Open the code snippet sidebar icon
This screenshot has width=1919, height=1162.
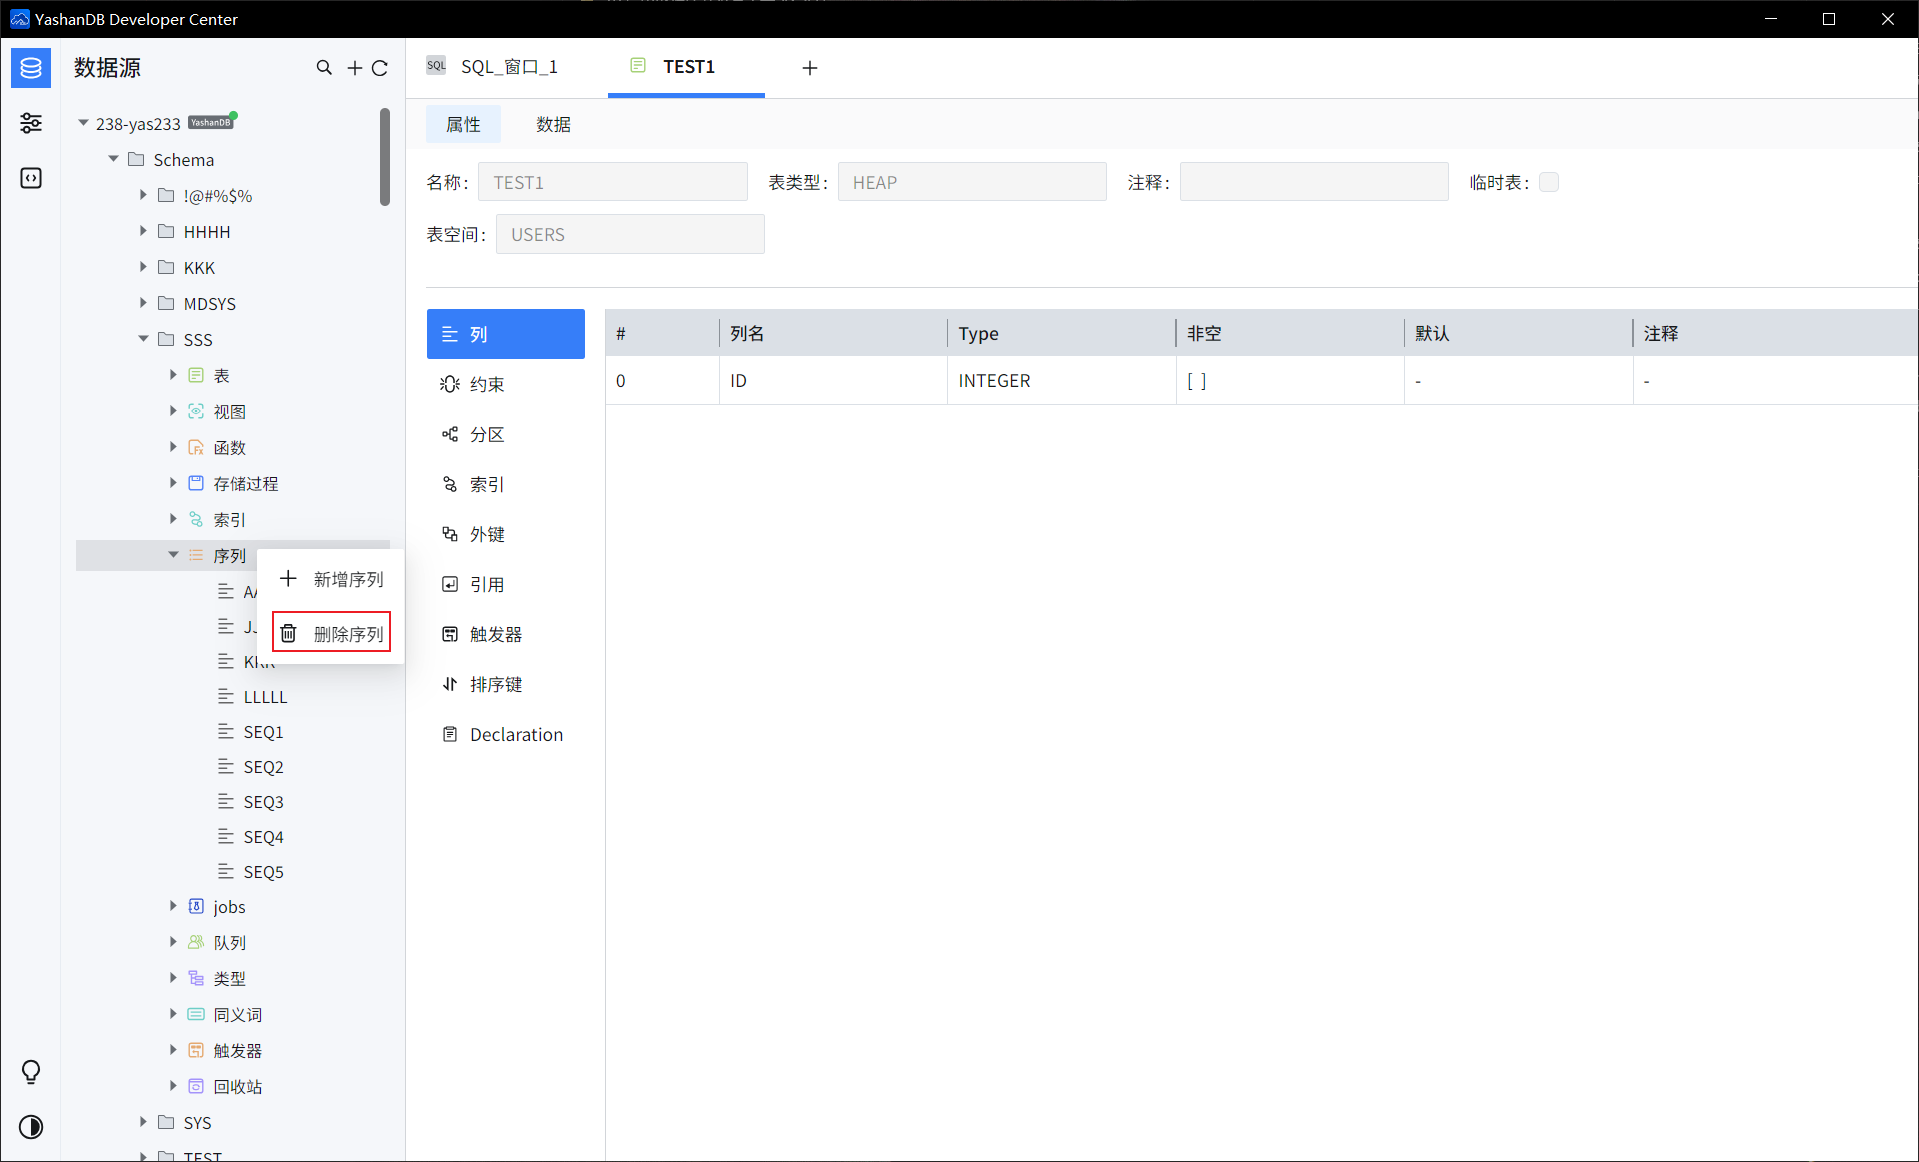tap(31, 178)
